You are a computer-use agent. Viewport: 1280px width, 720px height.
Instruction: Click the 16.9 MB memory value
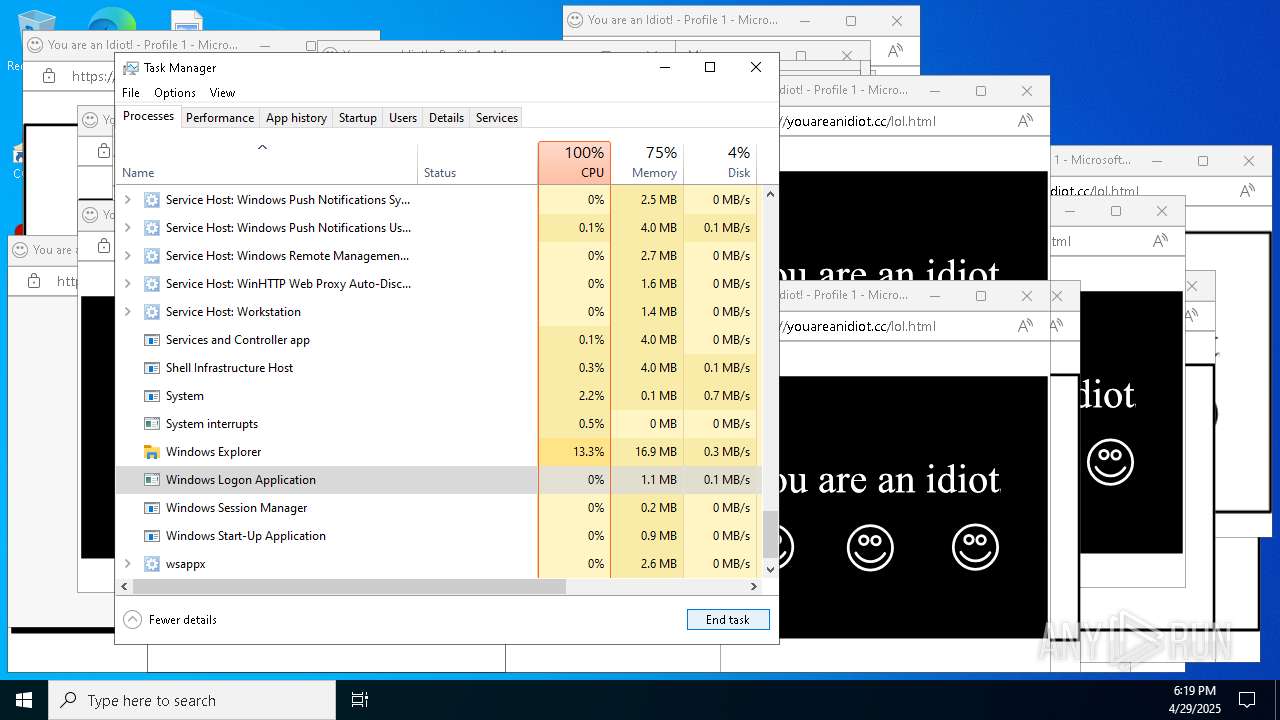click(x=656, y=452)
